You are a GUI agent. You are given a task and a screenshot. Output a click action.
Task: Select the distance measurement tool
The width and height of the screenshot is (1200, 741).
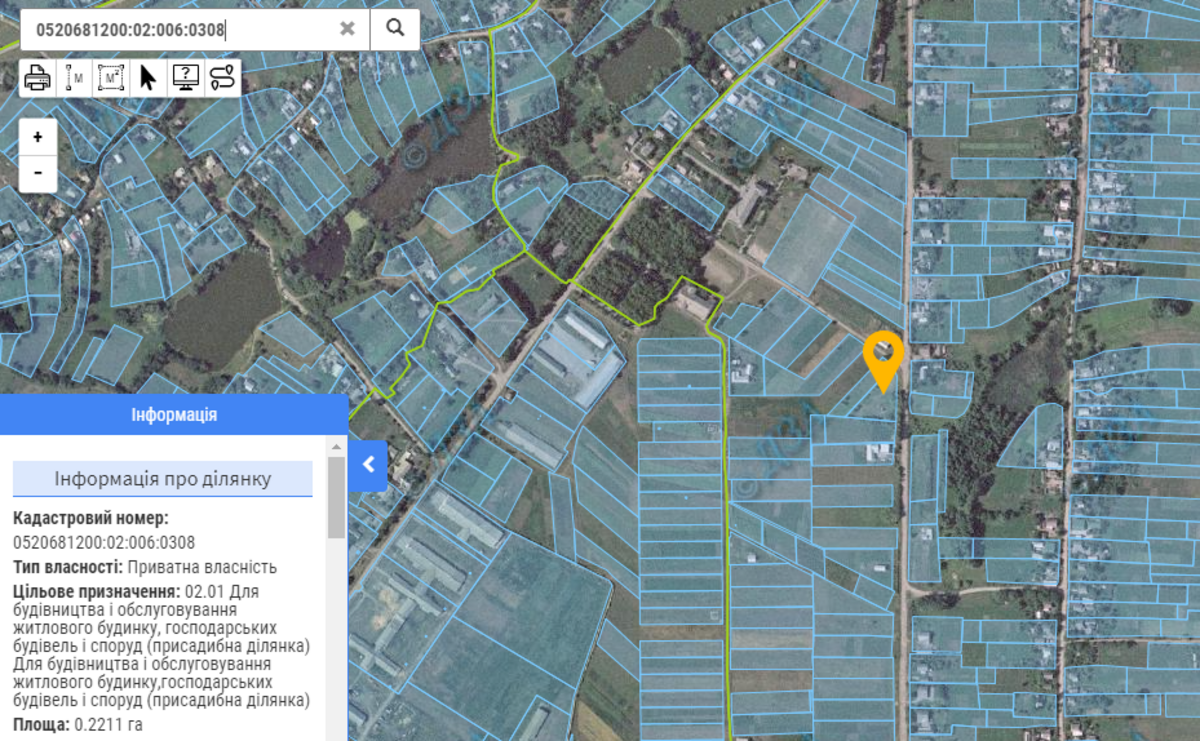click(74, 77)
